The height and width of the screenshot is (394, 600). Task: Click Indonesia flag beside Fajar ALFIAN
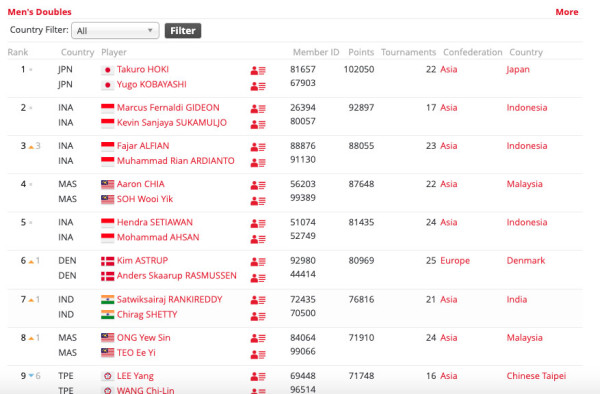tap(108, 146)
